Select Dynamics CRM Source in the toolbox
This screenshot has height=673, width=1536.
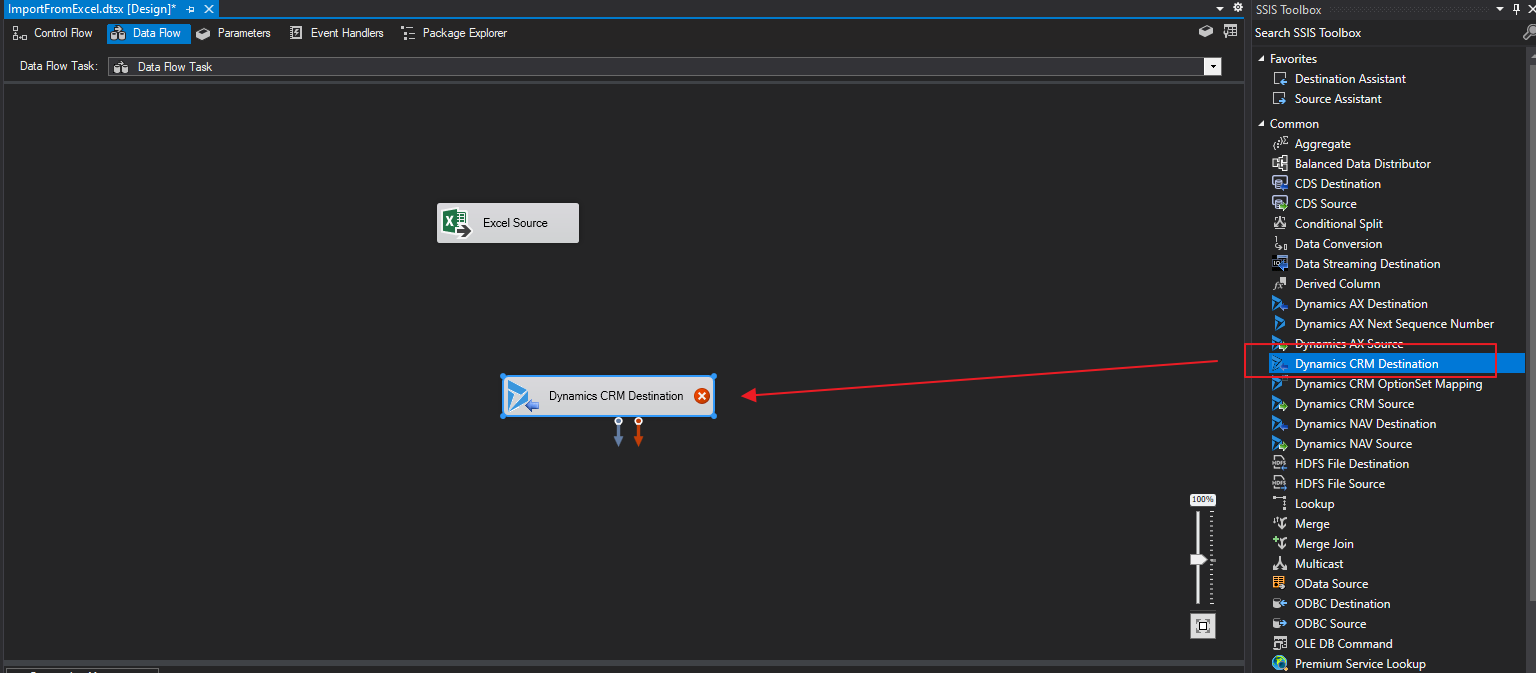pos(1354,404)
